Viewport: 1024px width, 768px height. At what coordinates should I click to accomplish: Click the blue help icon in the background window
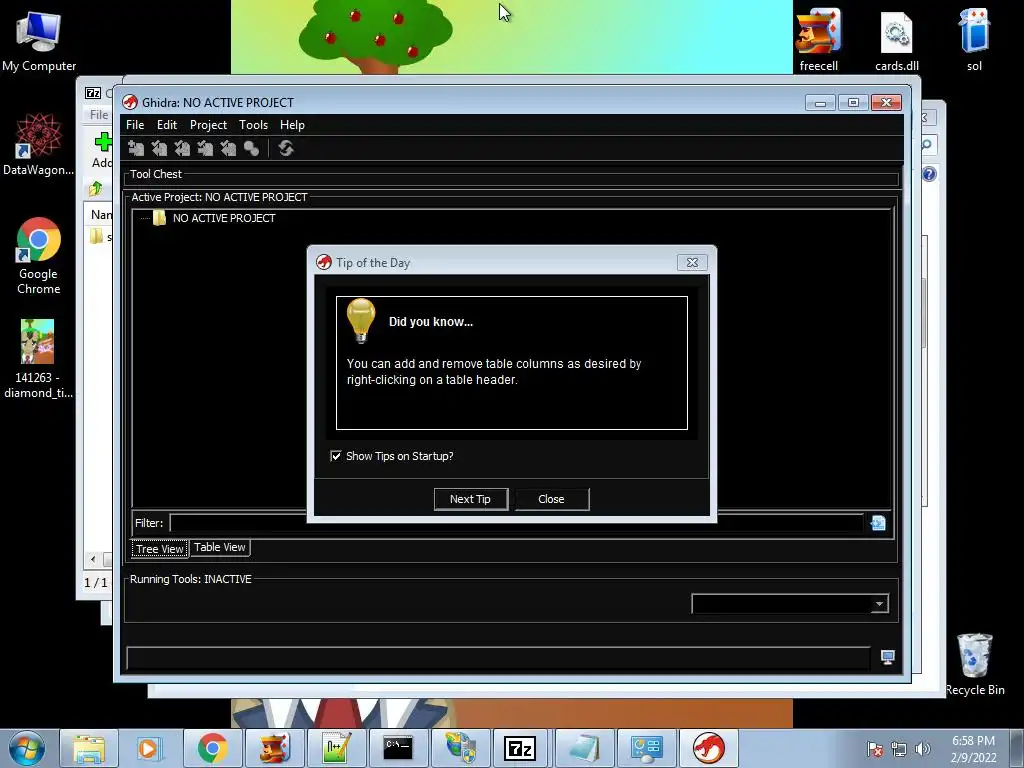[929, 174]
